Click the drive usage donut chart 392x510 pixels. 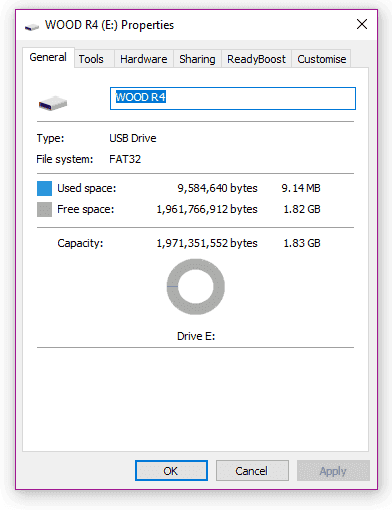196,287
